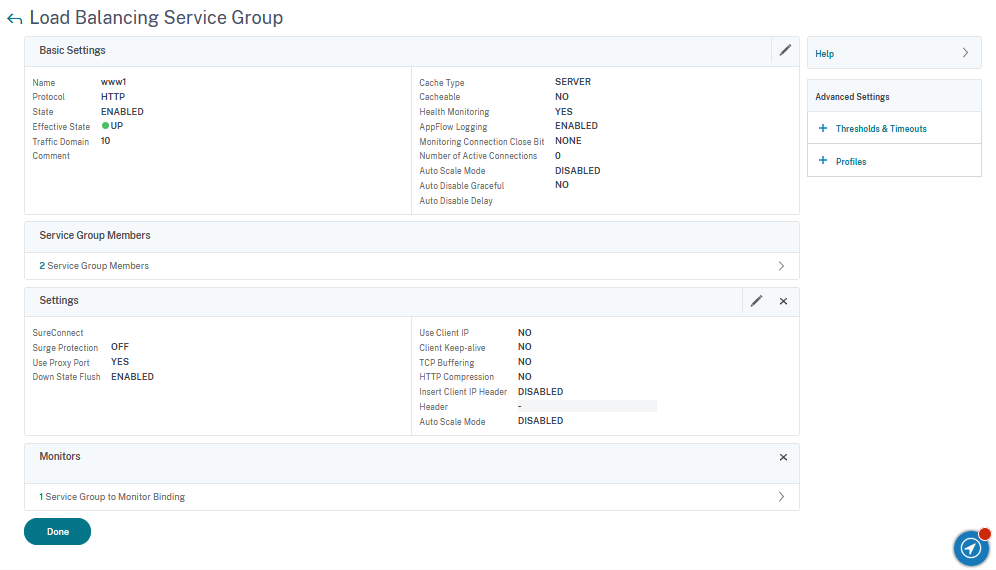Add Profiles advanced setting
The height and width of the screenshot is (570, 996).
(851, 161)
